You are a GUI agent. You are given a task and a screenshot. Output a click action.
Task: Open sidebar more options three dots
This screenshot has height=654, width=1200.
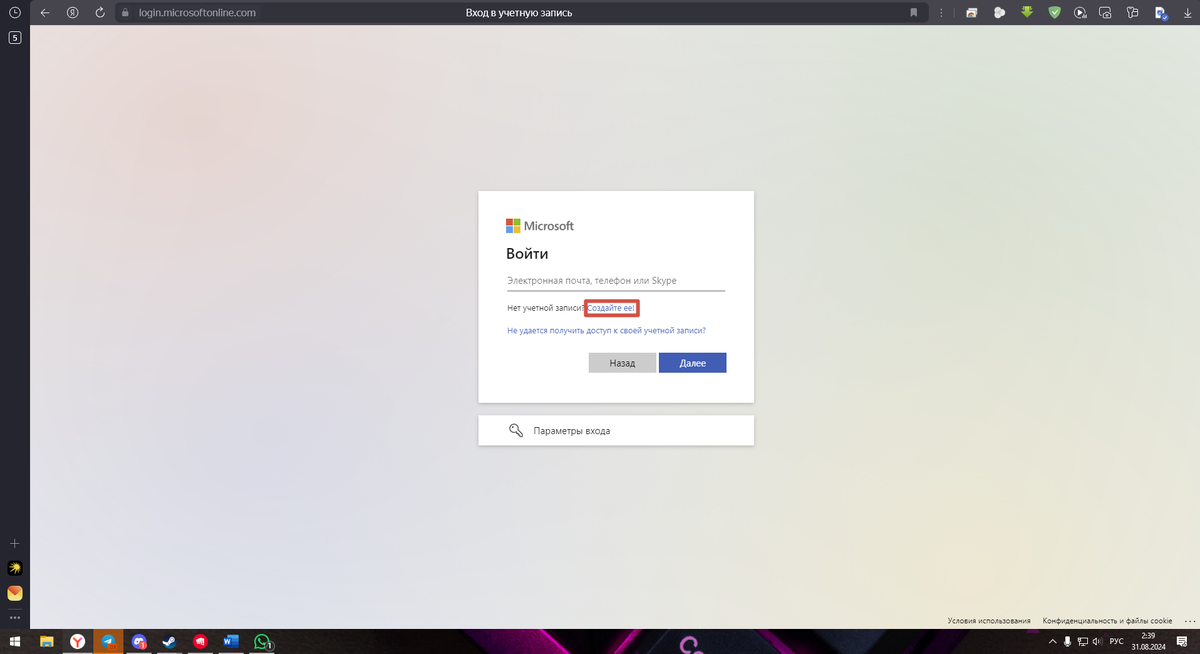(15, 618)
